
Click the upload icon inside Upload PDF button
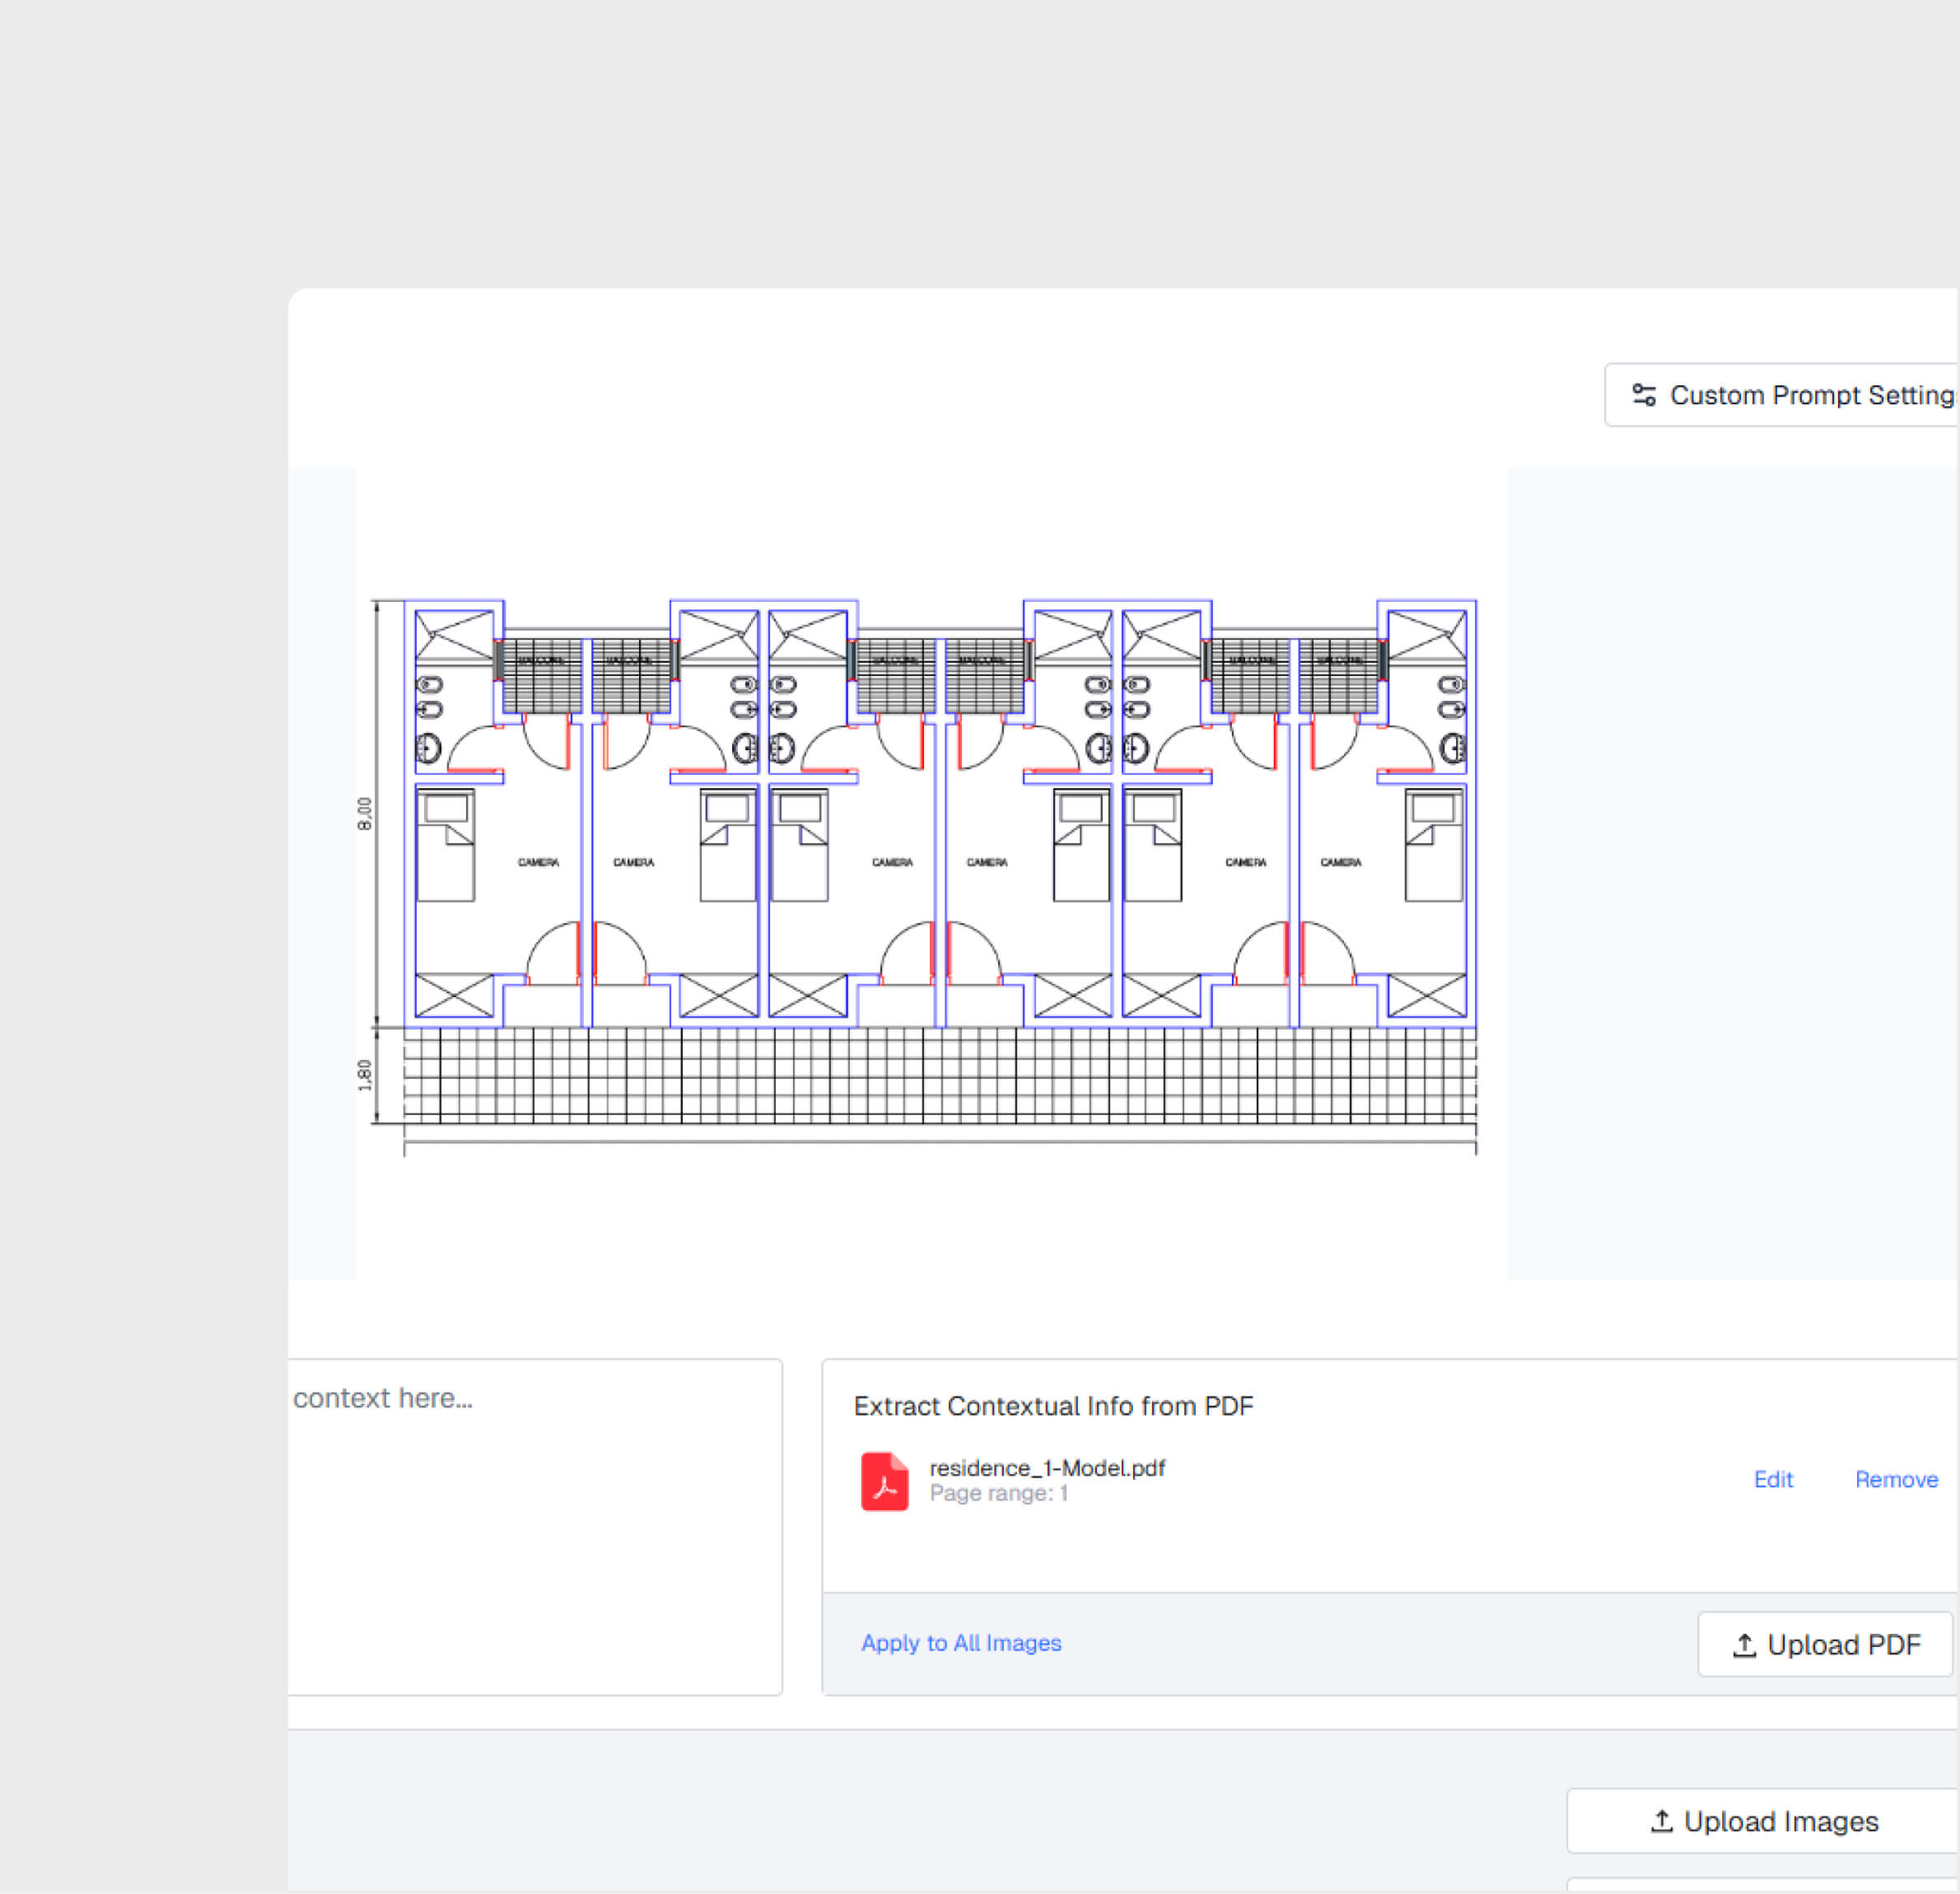pos(1745,1643)
